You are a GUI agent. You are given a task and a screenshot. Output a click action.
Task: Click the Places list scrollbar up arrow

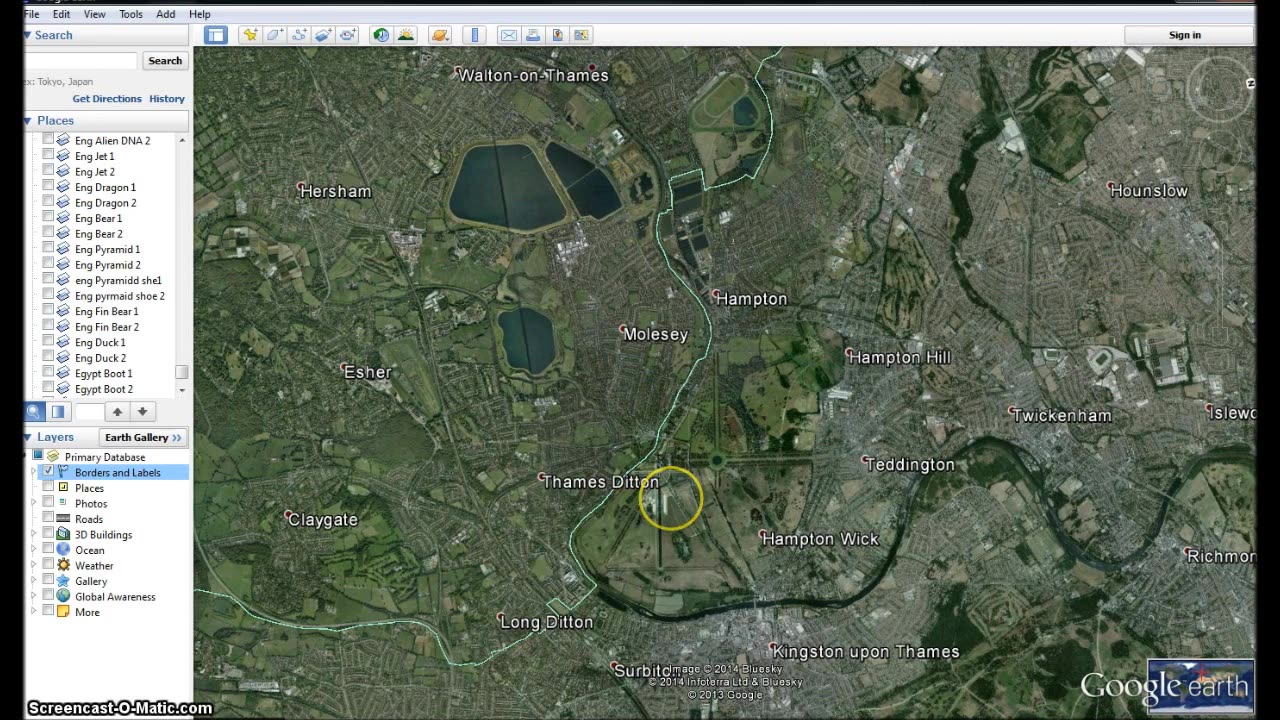point(181,140)
